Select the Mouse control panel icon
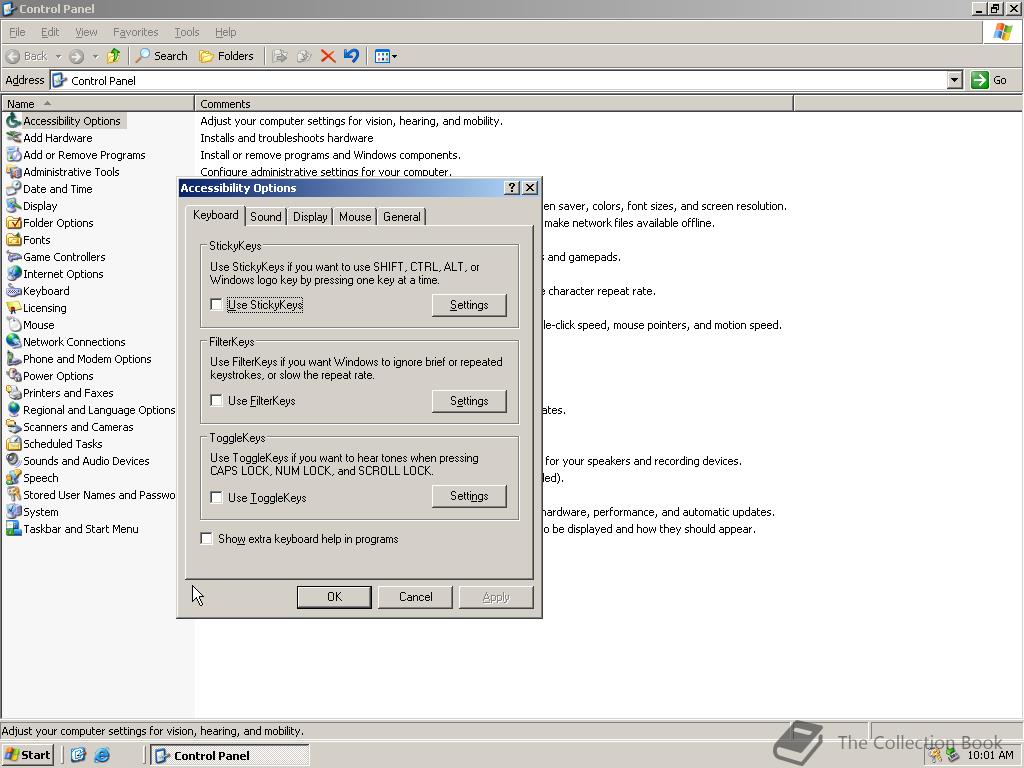Image resolution: width=1024 pixels, height=768 pixels. click(x=13, y=325)
